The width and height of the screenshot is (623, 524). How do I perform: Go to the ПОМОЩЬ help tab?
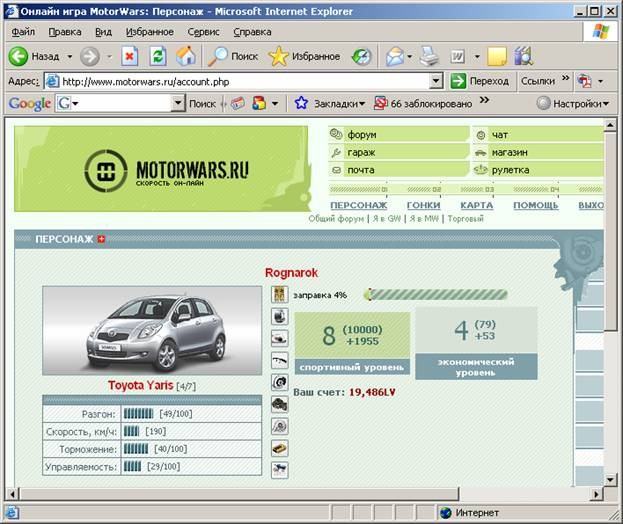(536, 205)
